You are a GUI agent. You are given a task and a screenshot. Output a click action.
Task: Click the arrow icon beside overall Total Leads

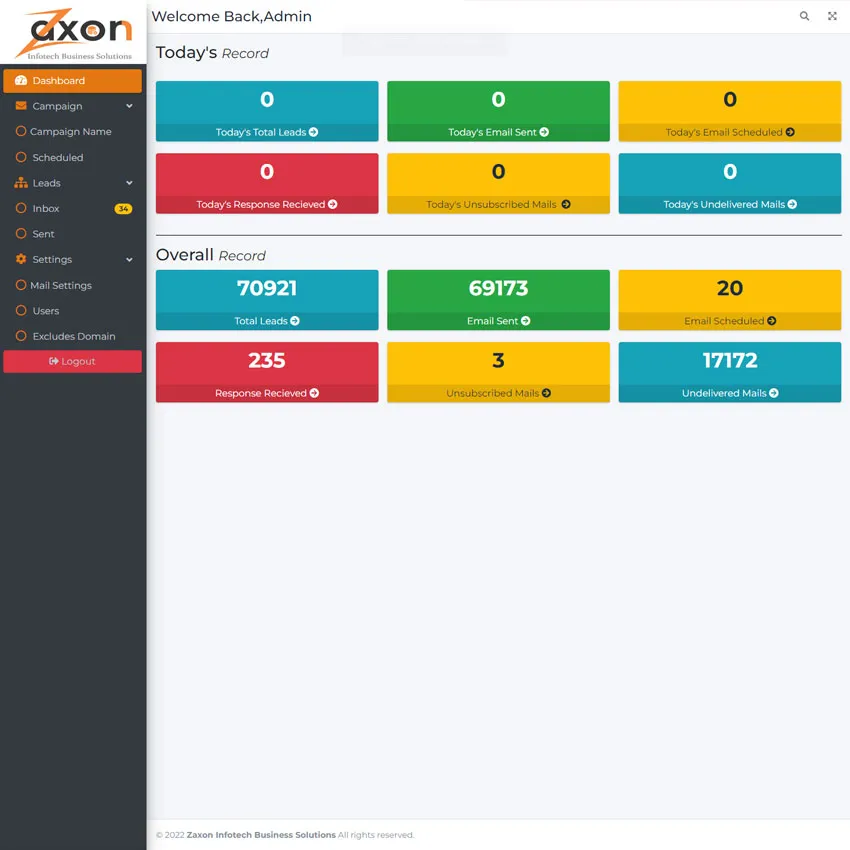pos(295,321)
